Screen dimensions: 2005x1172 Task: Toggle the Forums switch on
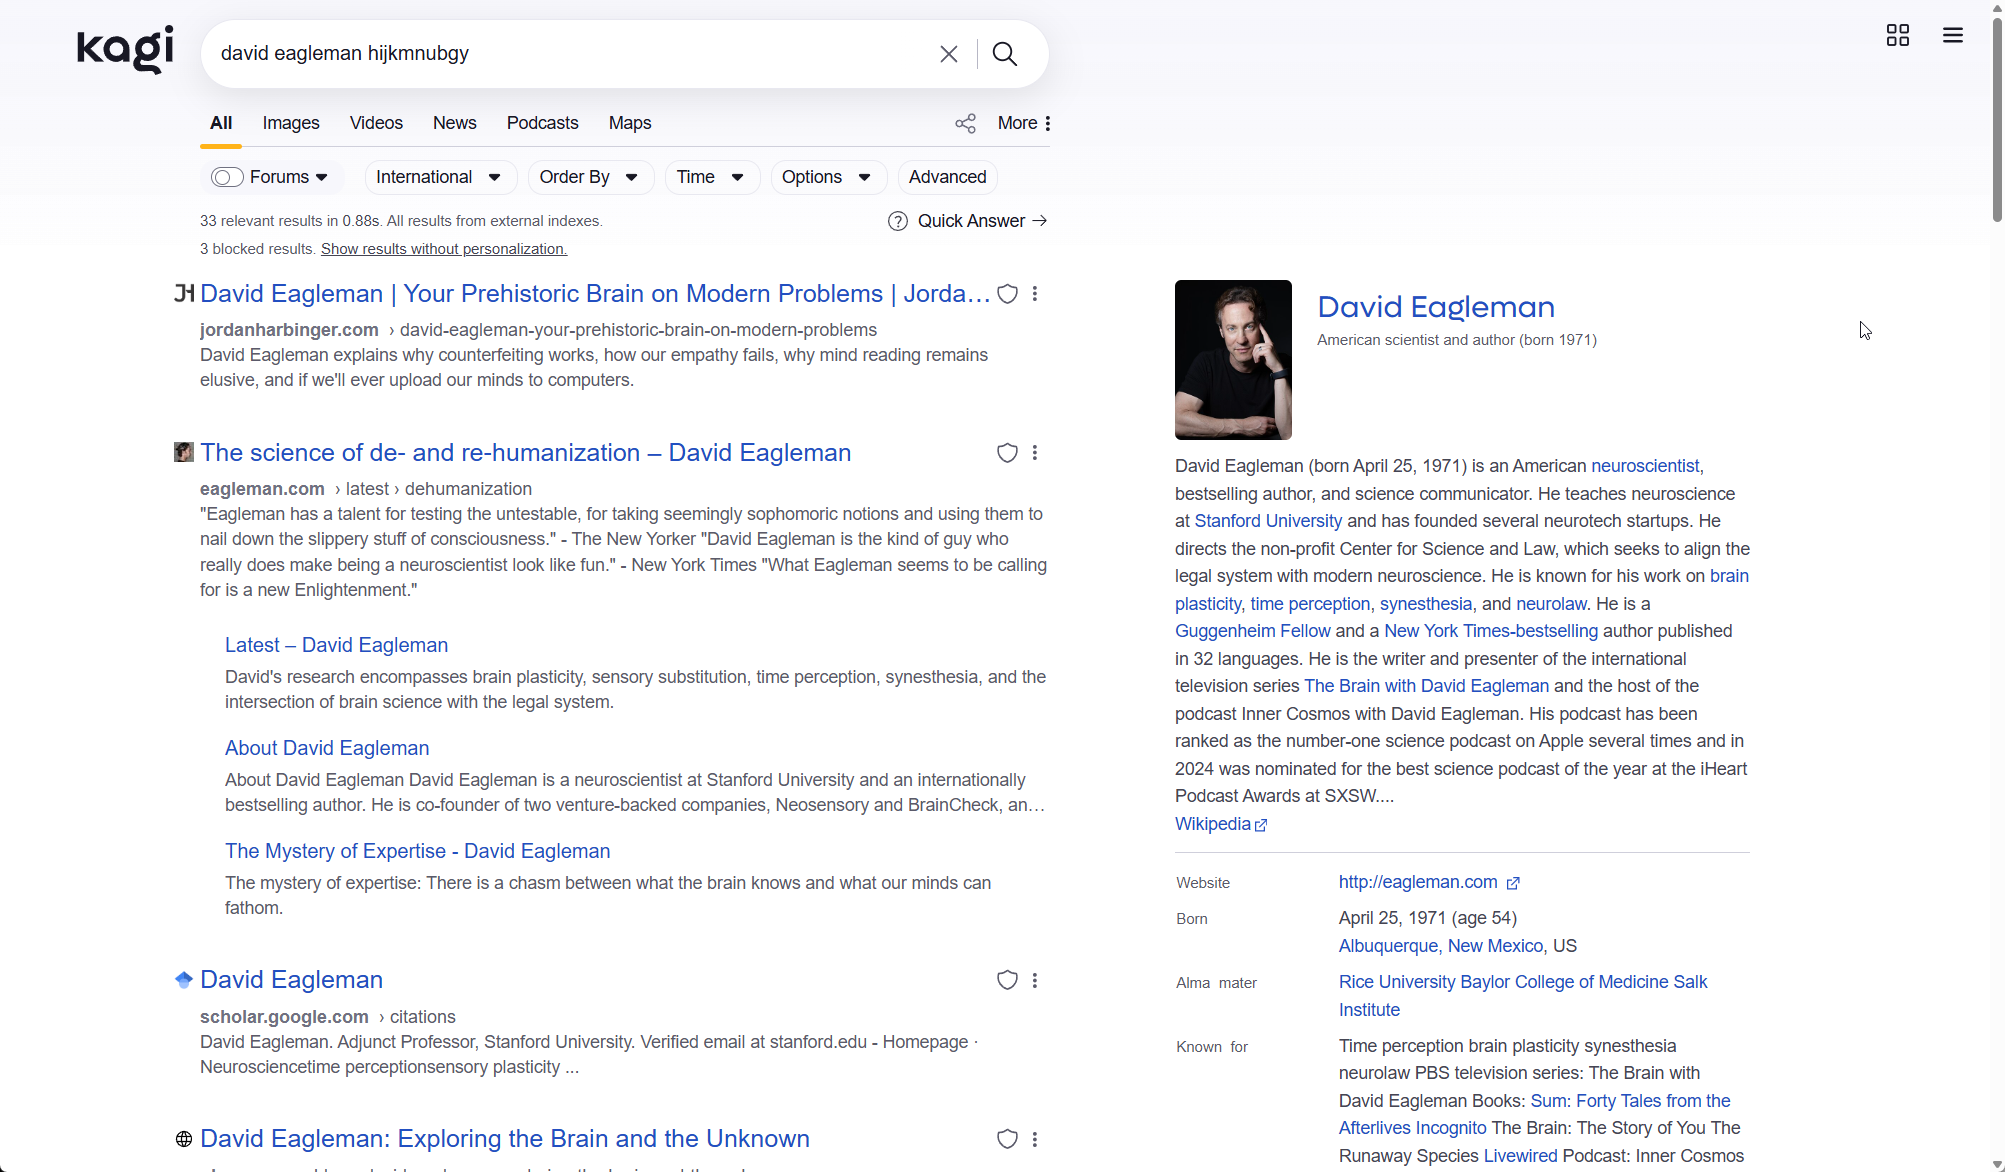coord(227,178)
